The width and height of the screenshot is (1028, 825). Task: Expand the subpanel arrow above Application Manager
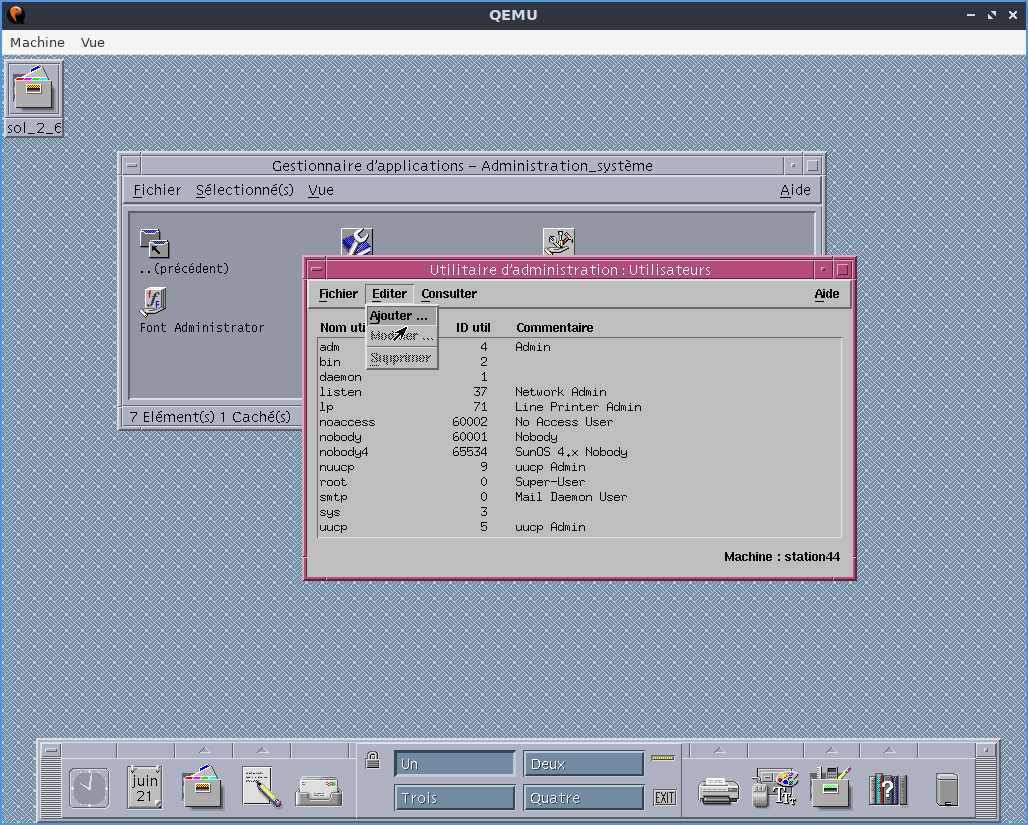pyautogui.click(x=831, y=750)
